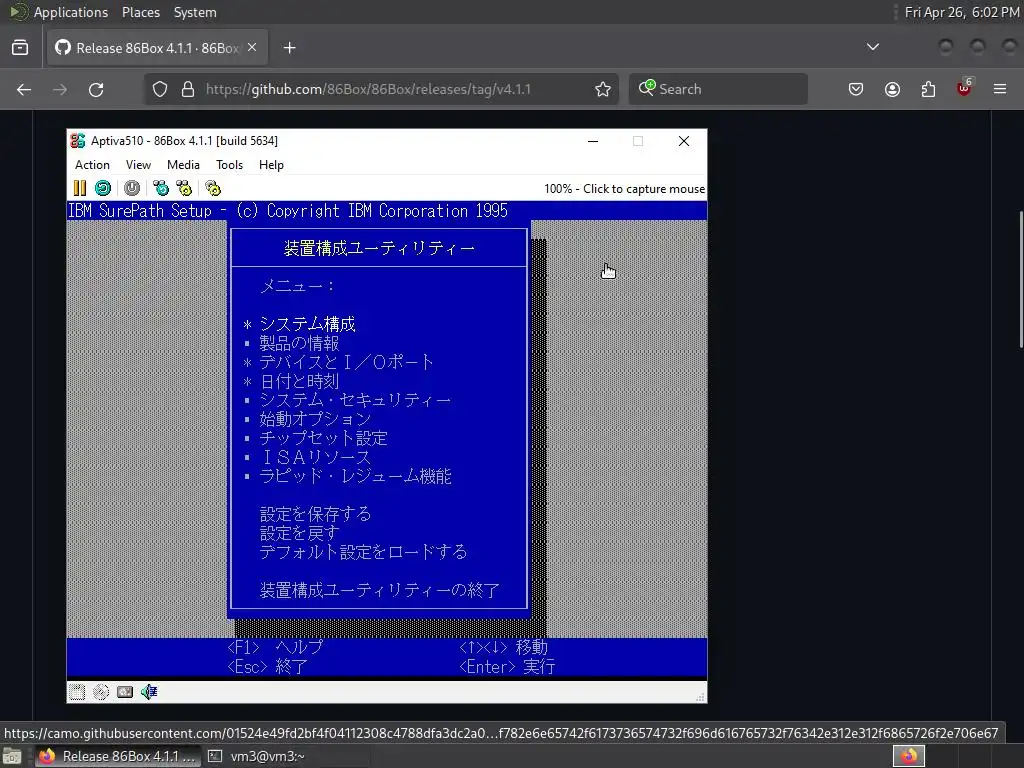
Task: Click the clock showing Fri Apr 26
Action: click(961, 12)
